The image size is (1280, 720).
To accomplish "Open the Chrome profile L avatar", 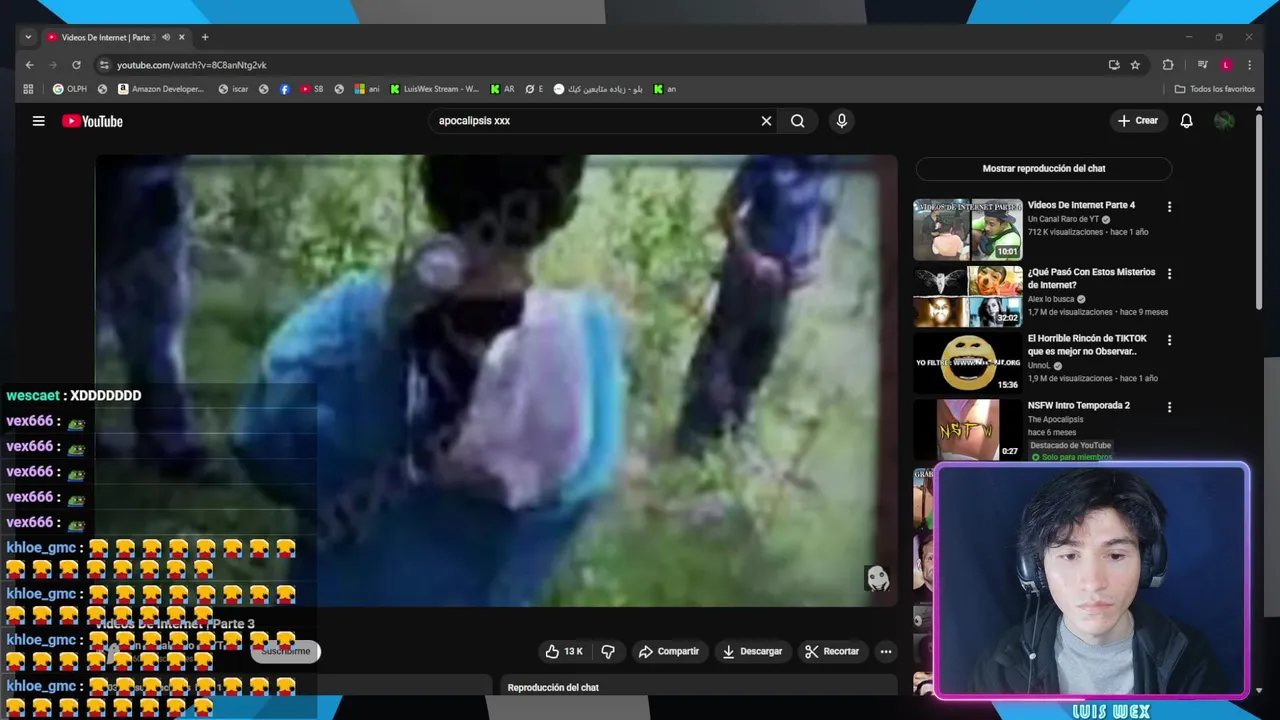I will (1226, 65).
